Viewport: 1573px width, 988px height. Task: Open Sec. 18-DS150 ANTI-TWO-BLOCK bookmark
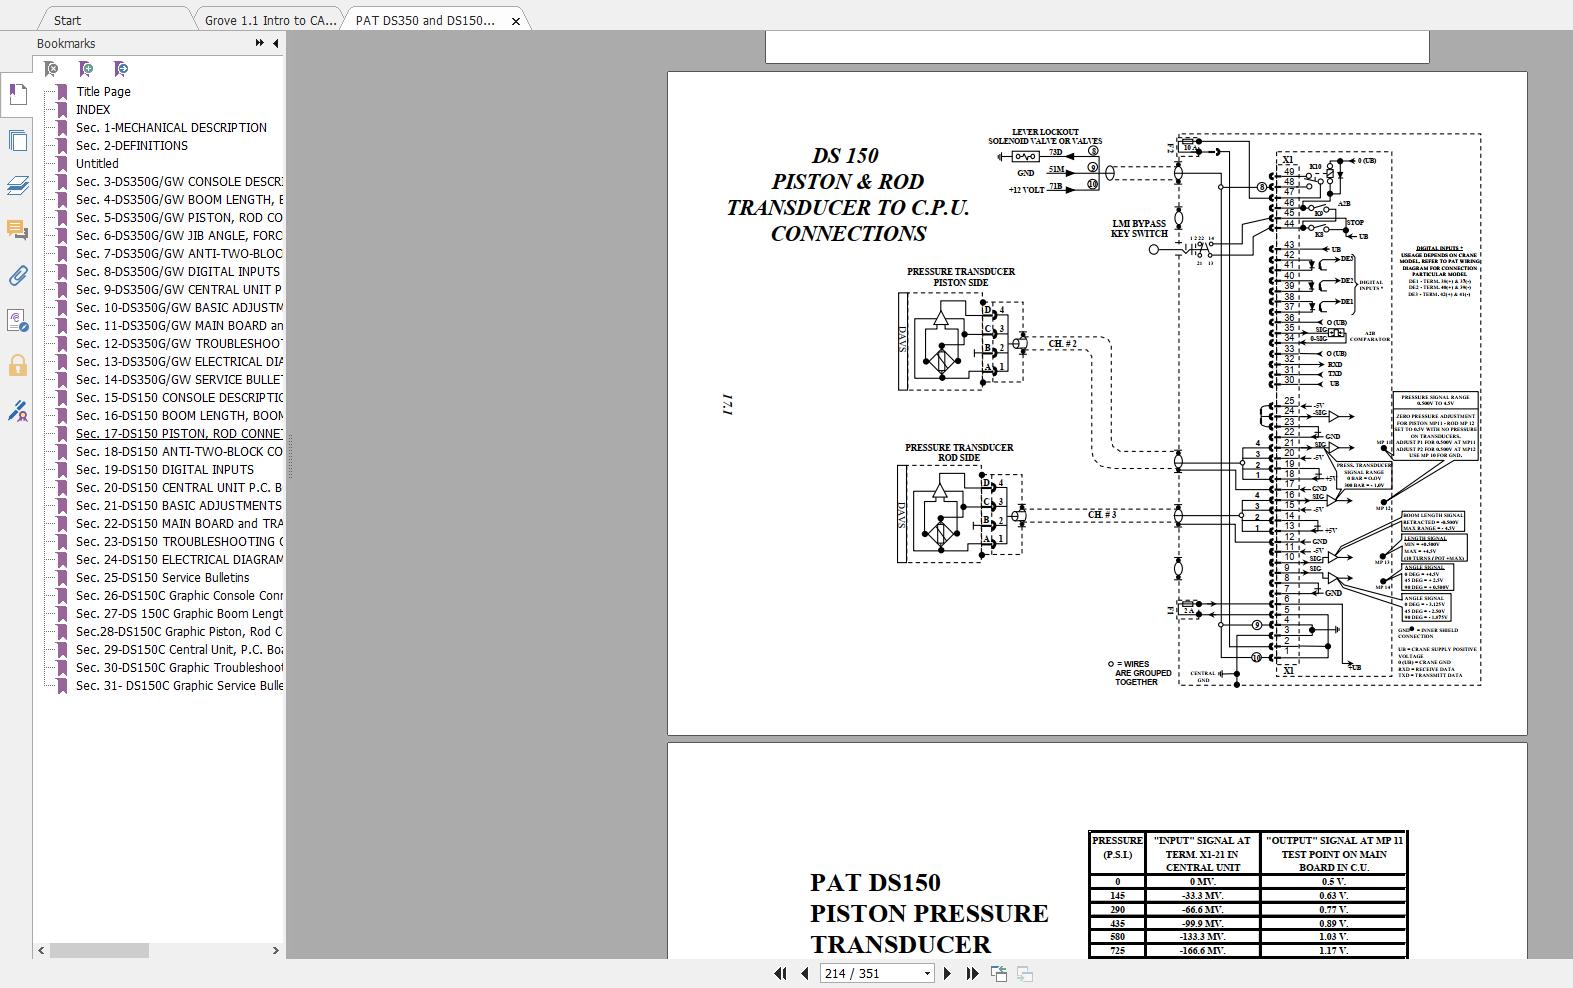(179, 452)
